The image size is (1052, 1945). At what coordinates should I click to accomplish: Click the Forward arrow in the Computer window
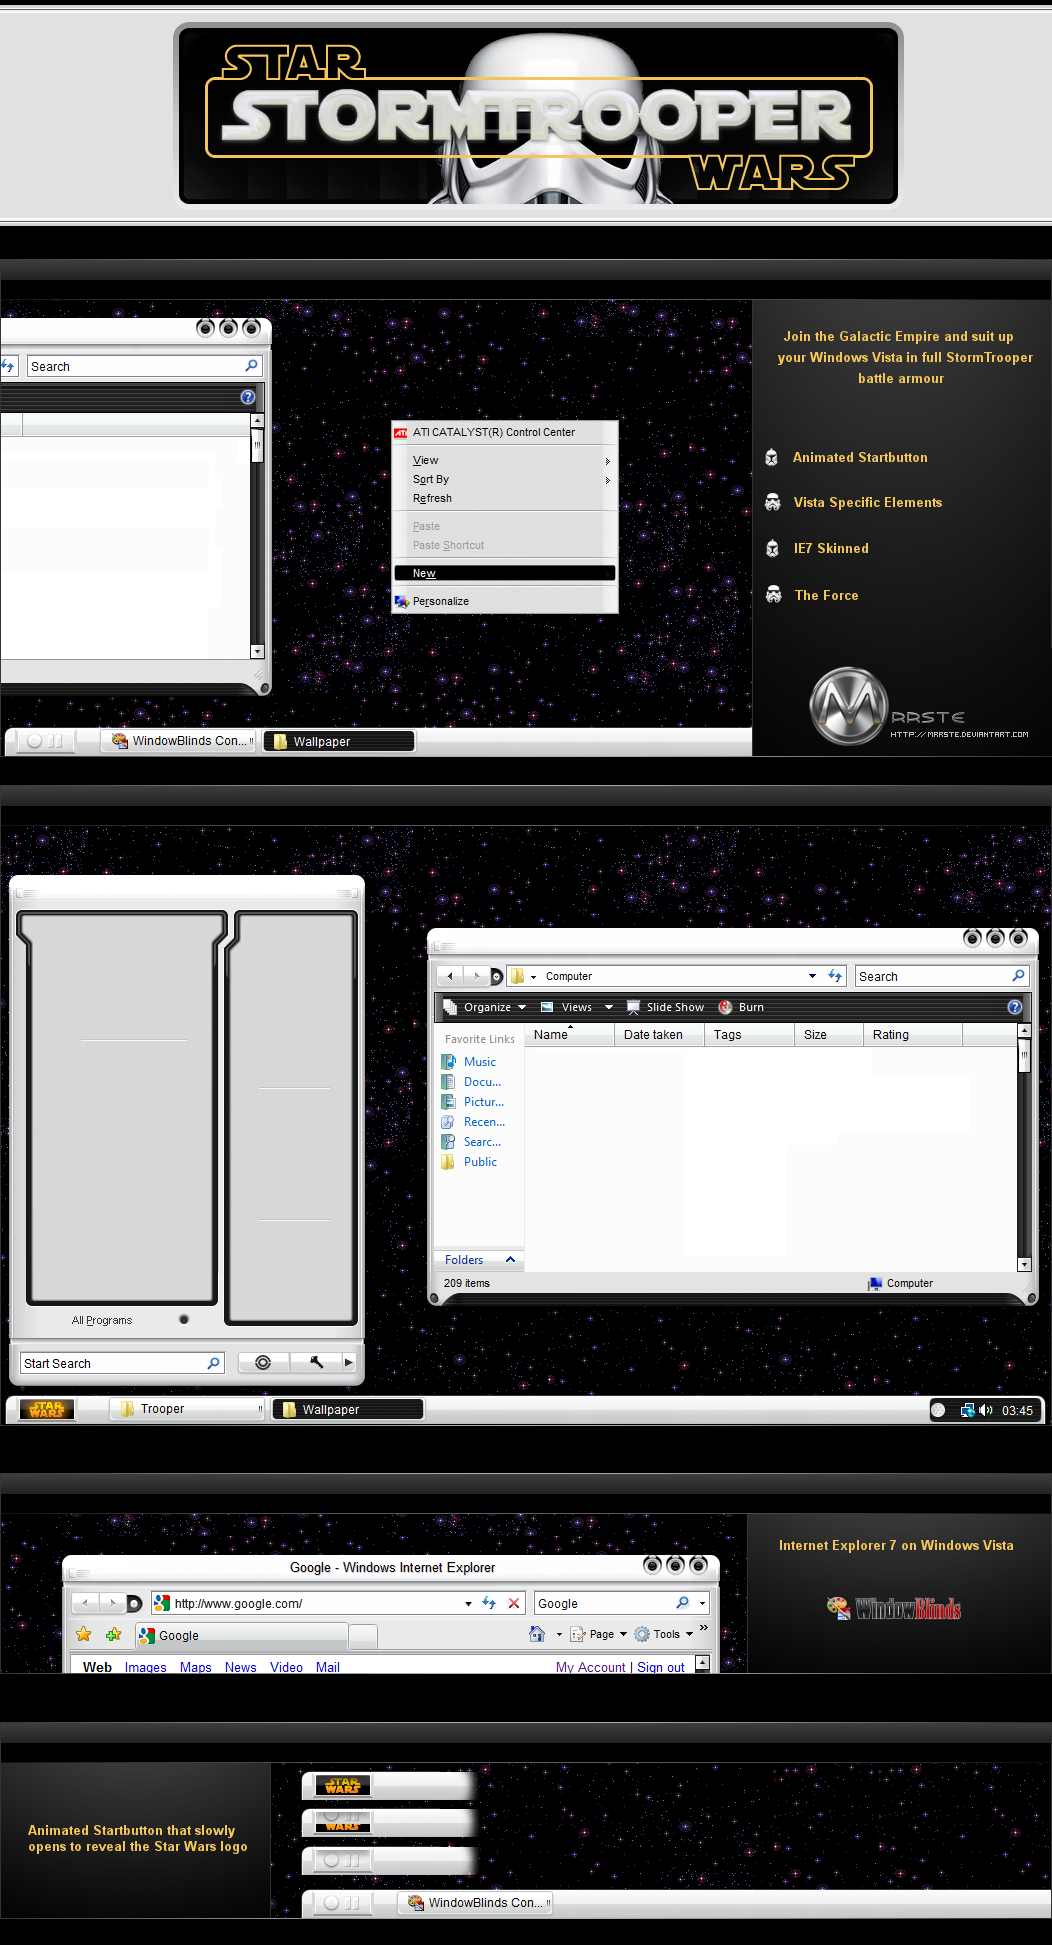pyautogui.click(x=477, y=976)
